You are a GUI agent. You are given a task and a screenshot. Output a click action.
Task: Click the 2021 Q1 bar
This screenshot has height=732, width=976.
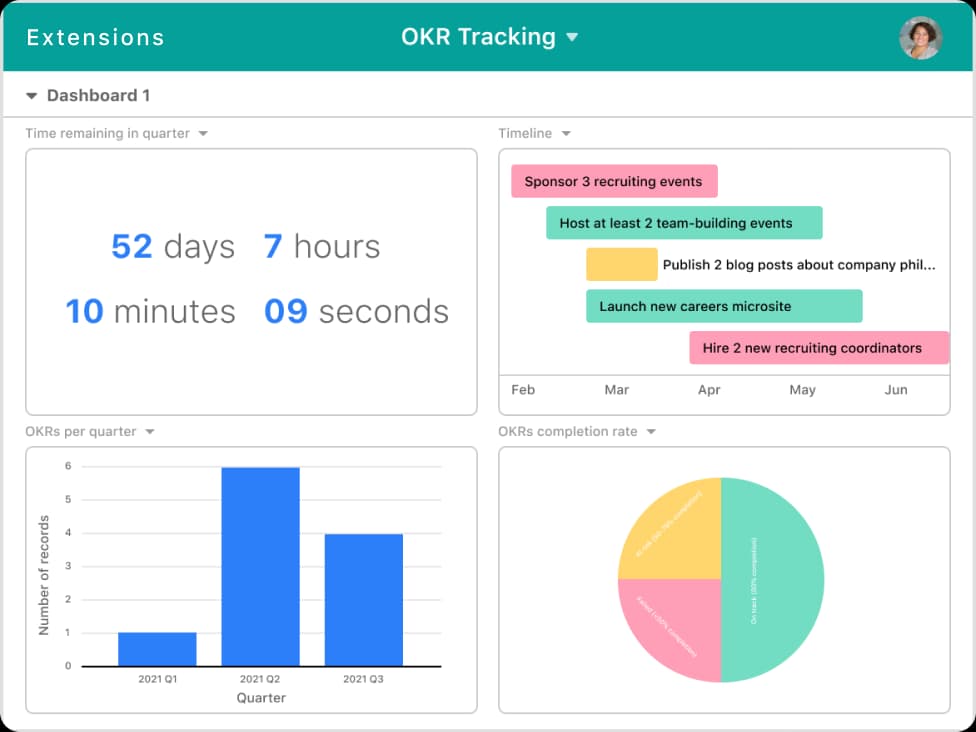pyautogui.click(x=157, y=649)
